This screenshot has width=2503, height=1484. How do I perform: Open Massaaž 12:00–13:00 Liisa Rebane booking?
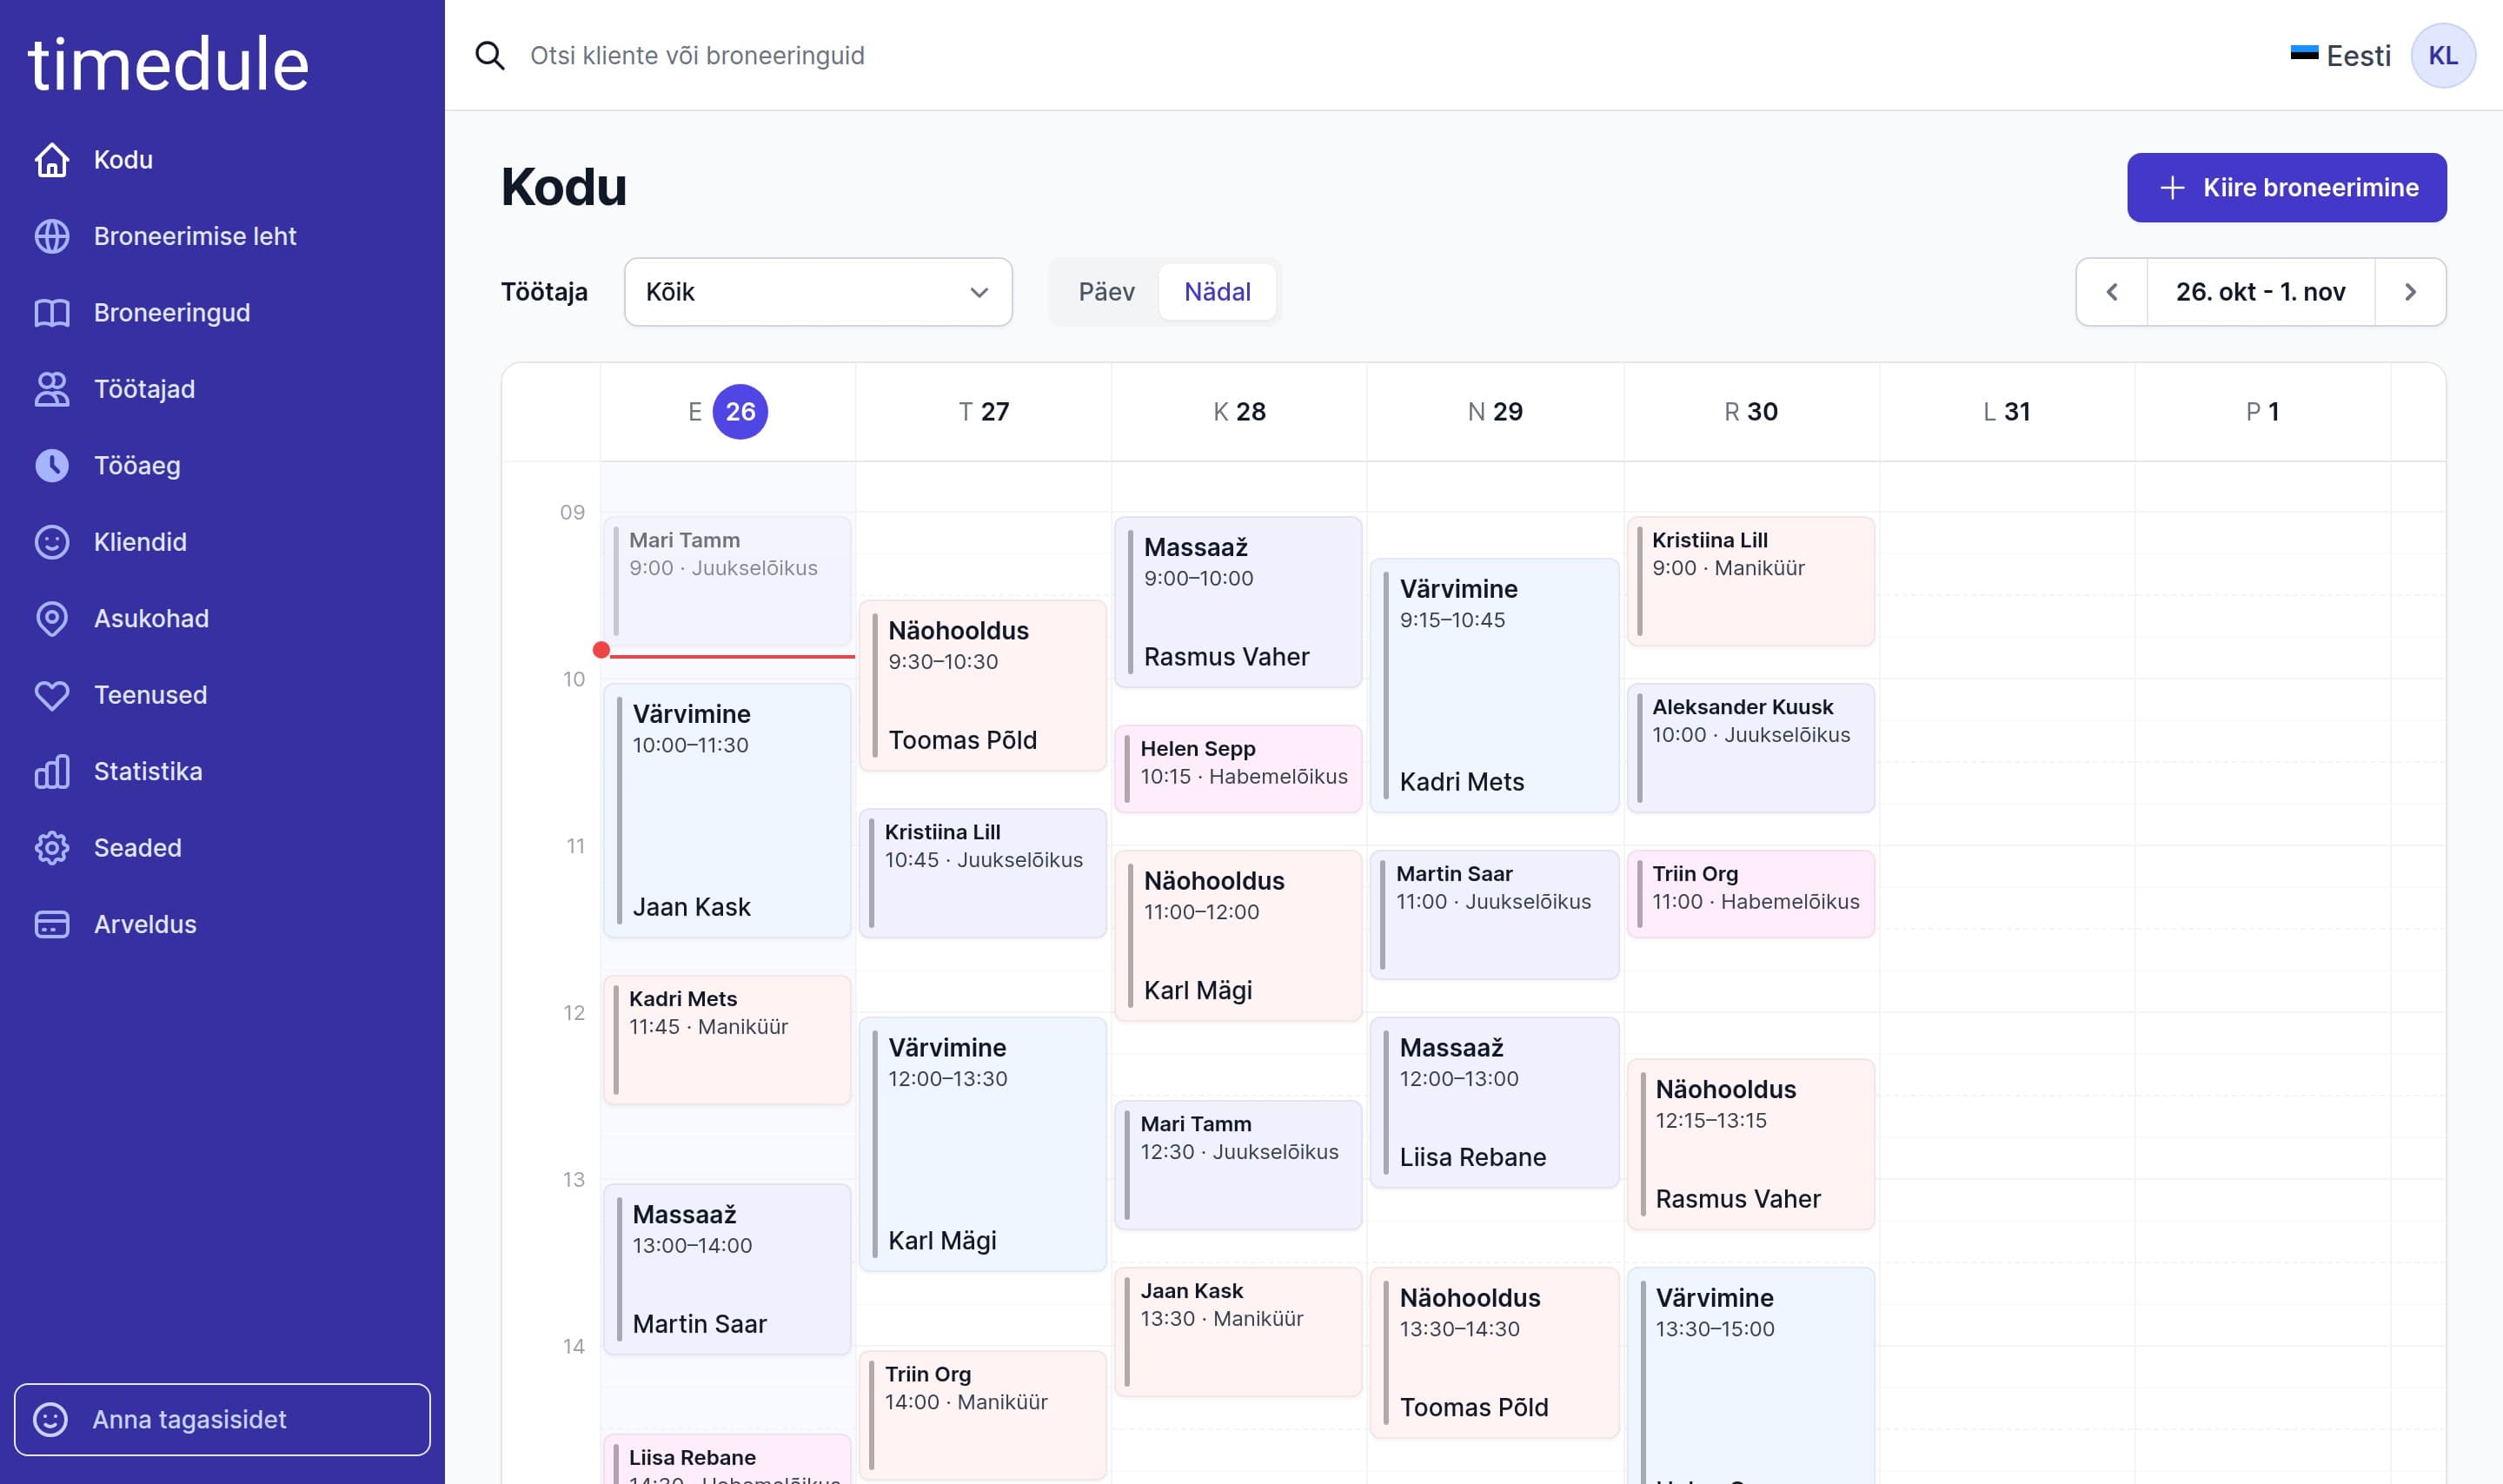1494,1102
